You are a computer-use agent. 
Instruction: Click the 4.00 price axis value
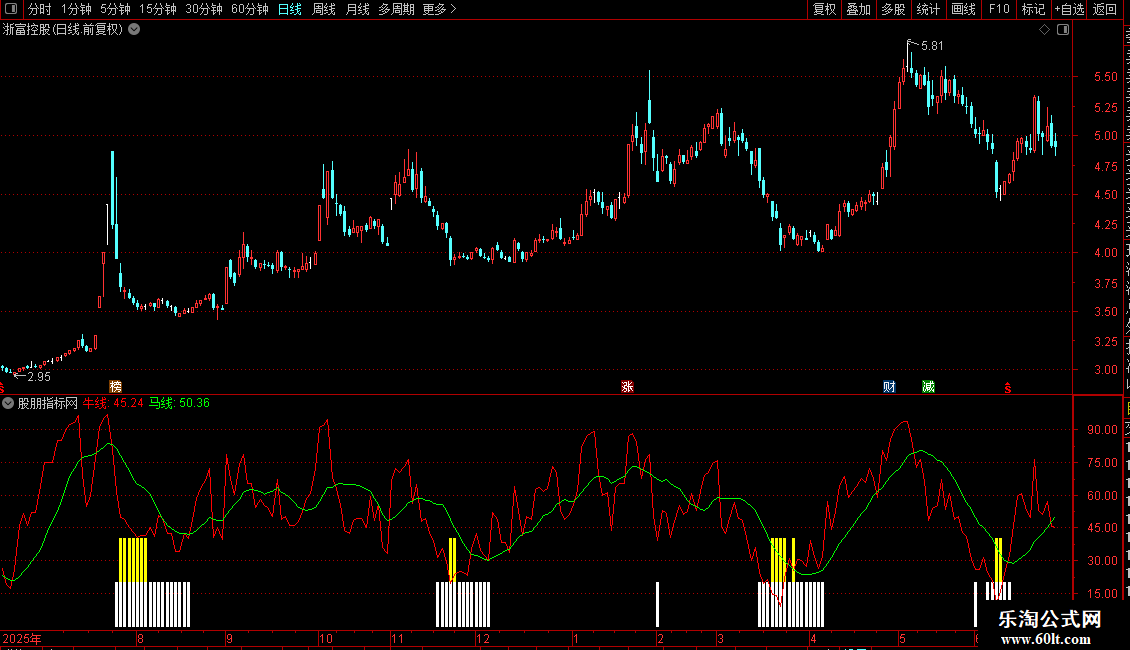point(1106,253)
